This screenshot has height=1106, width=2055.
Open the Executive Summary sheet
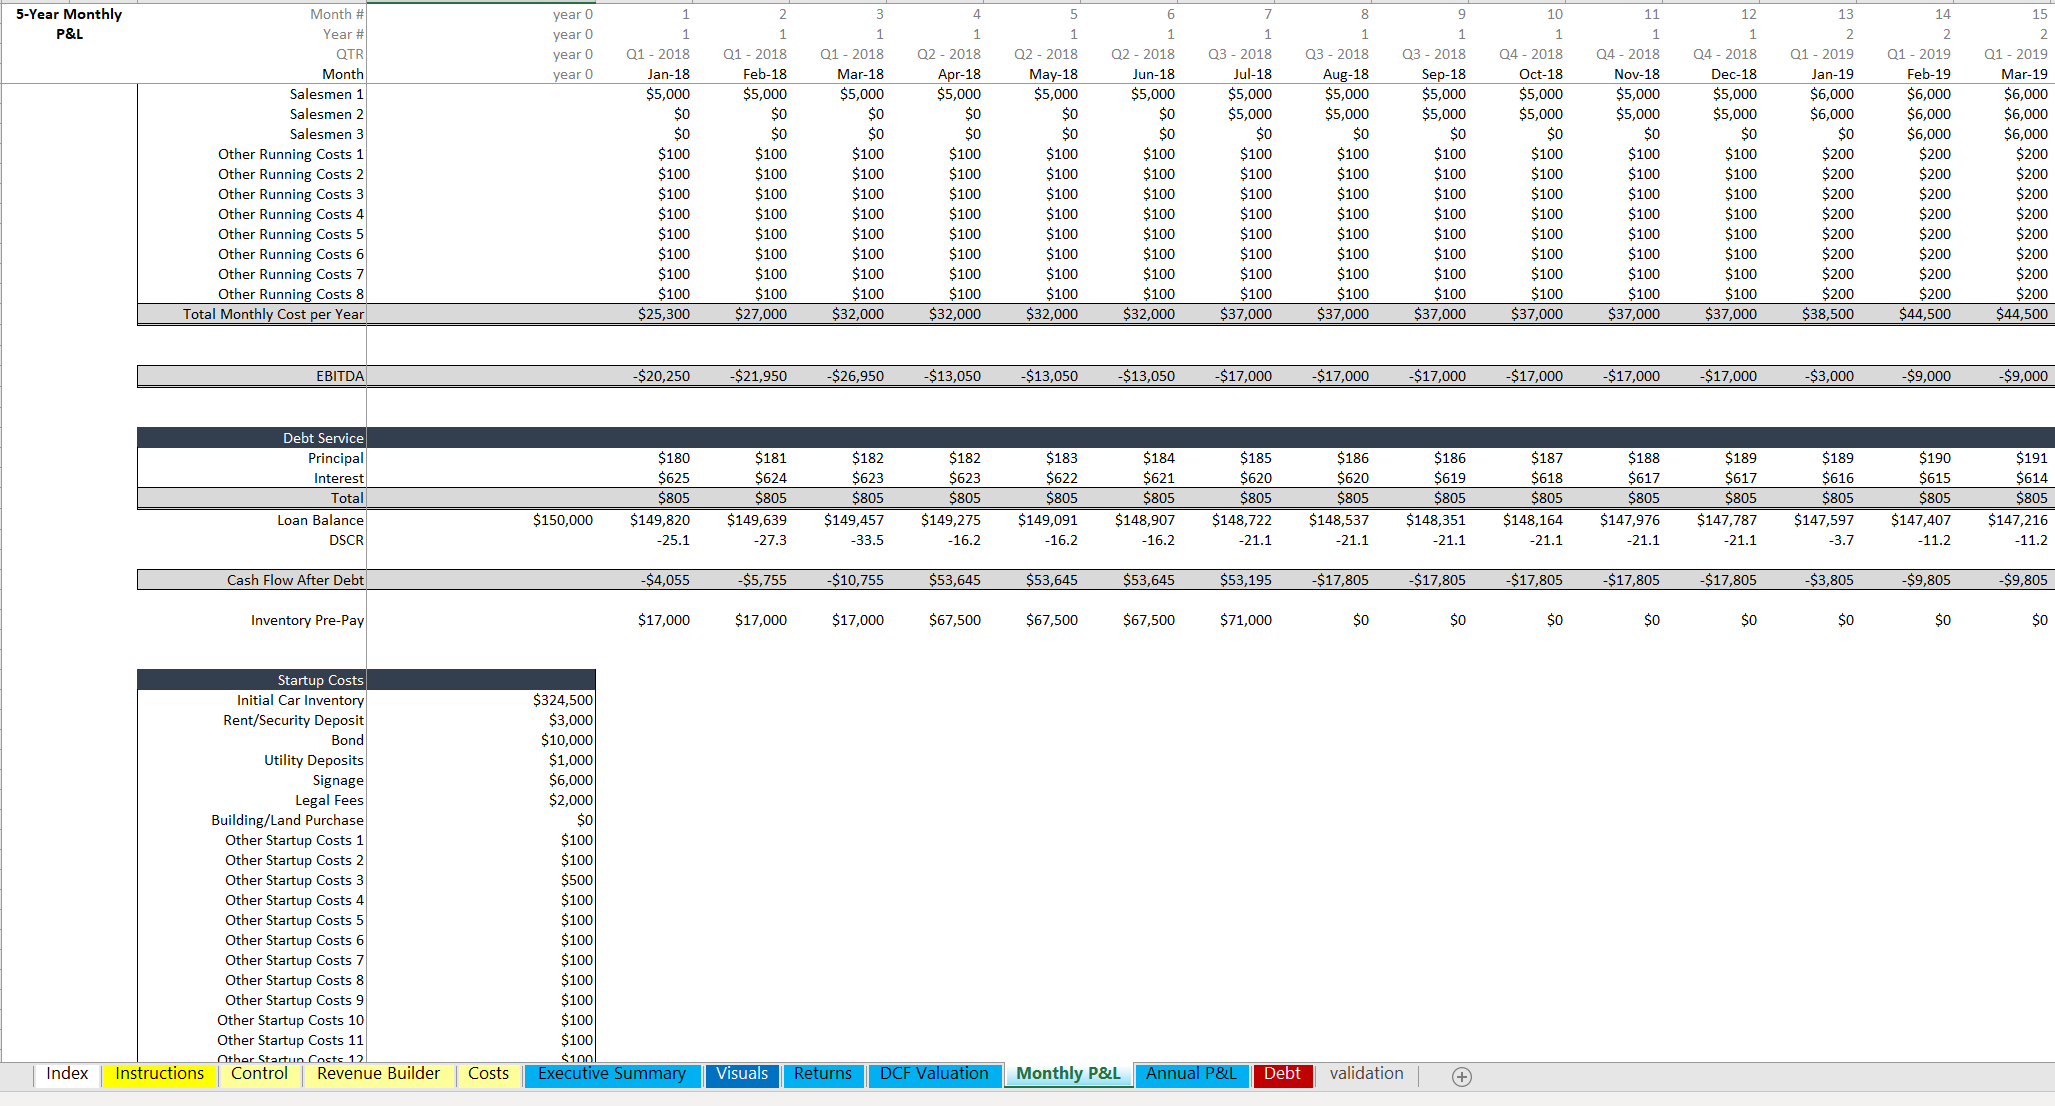(611, 1074)
